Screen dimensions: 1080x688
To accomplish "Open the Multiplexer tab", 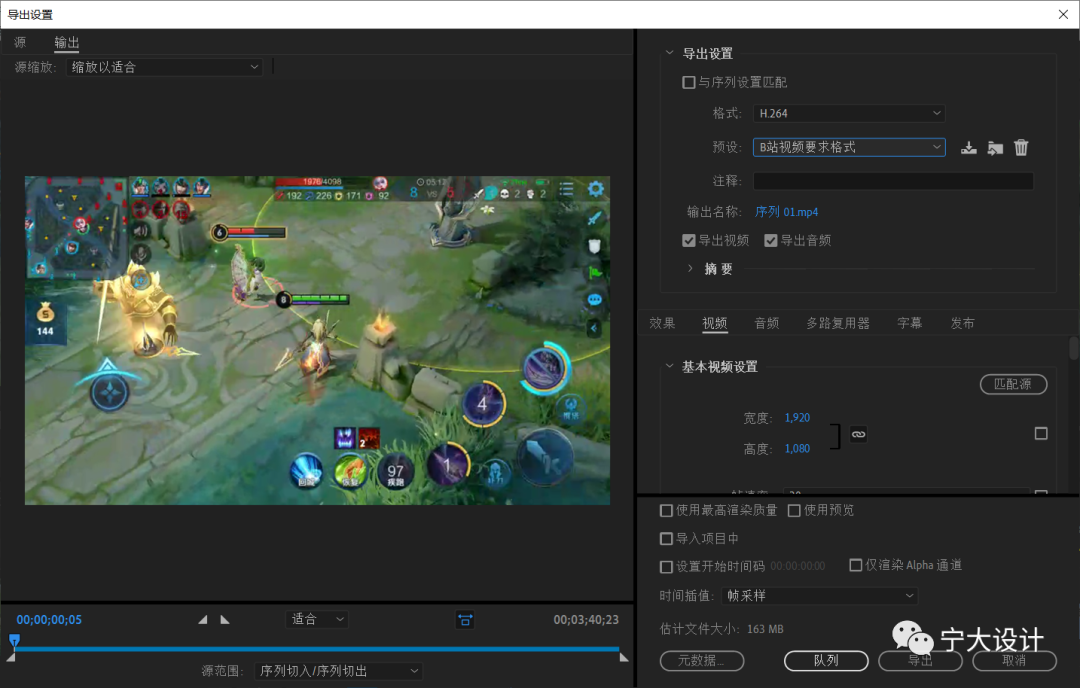I will [x=838, y=323].
